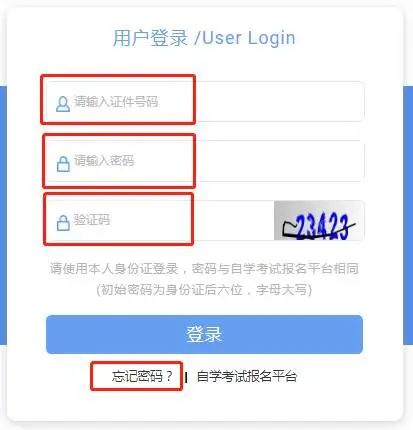This screenshot has width=413, height=430.
Task: Click the blue background strip on the right
Action: click(x=408, y=215)
